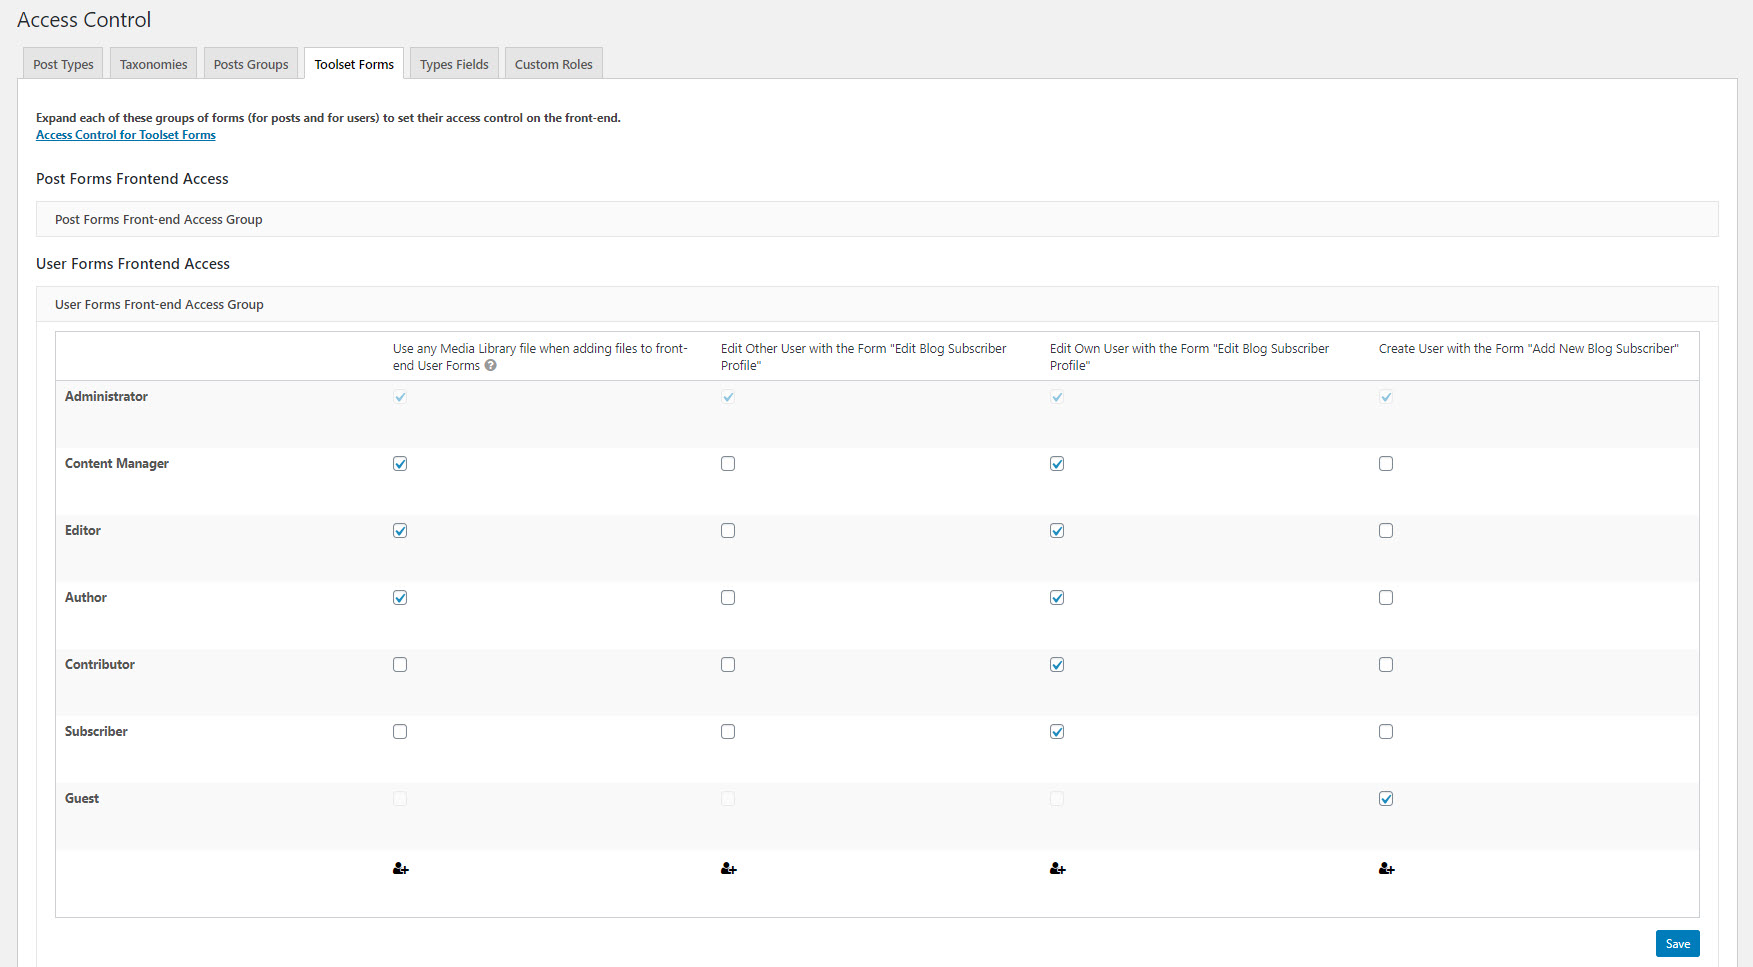Click the add-role icon under Edit Other User column
Viewport: 1753px width, 967px height.
point(728,868)
